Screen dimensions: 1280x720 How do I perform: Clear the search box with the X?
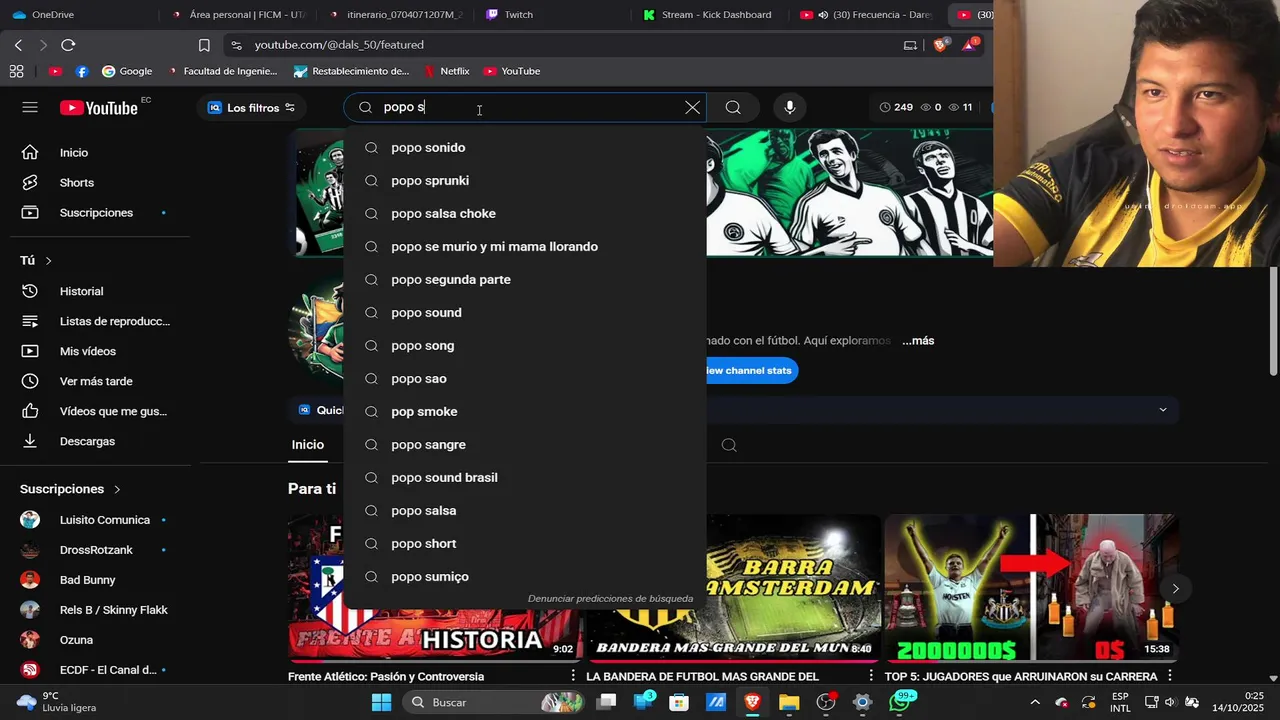point(692,107)
